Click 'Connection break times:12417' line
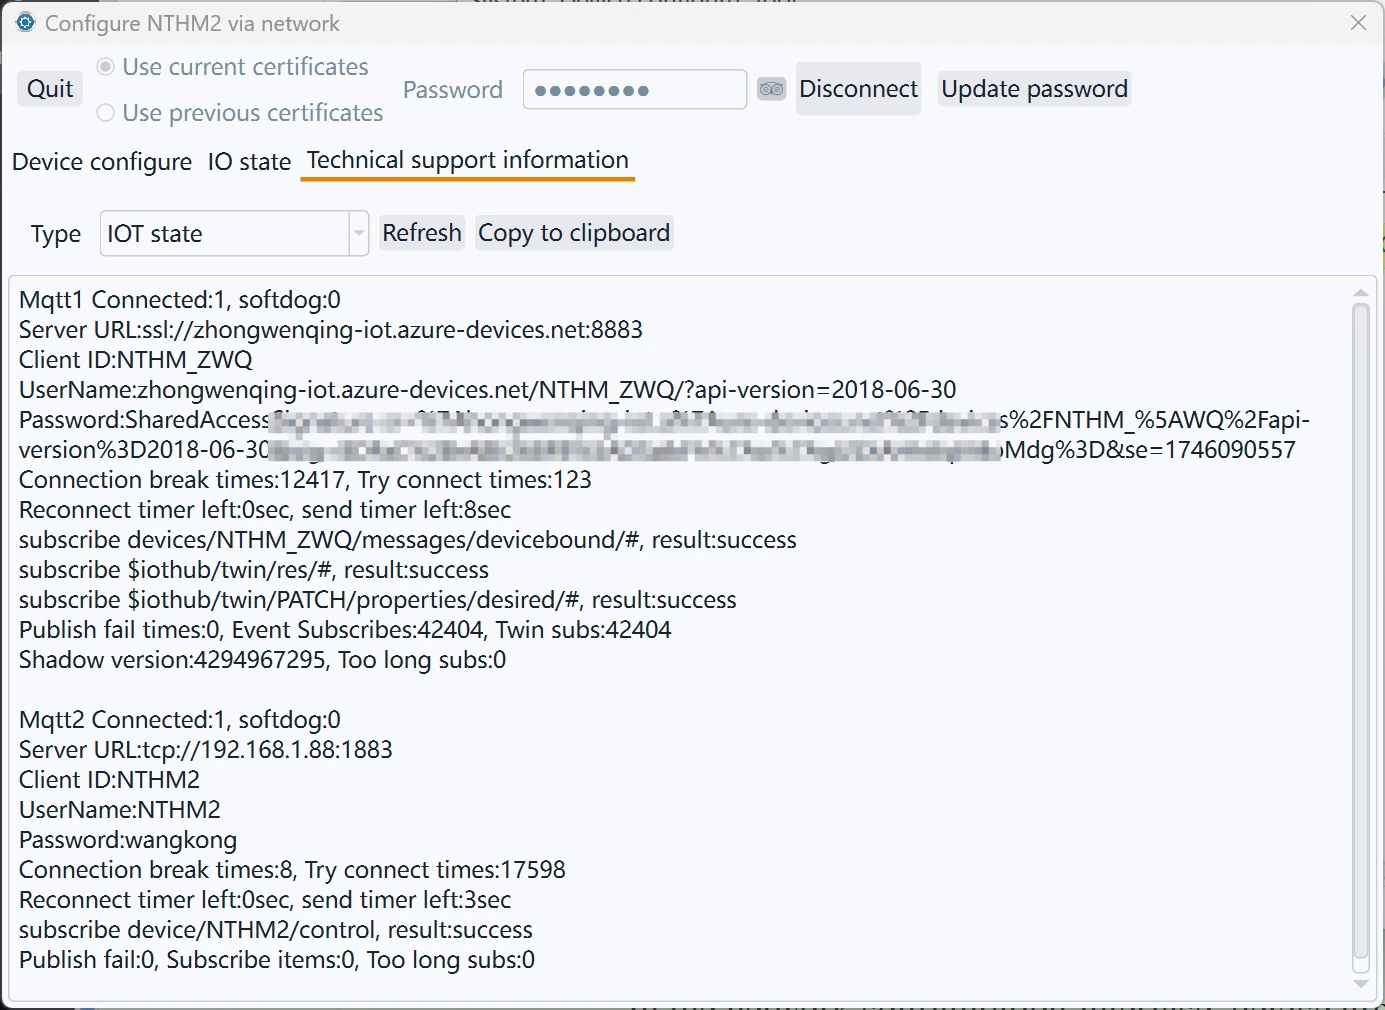This screenshot has width=1385, height=1010. [x=305, y=480]
